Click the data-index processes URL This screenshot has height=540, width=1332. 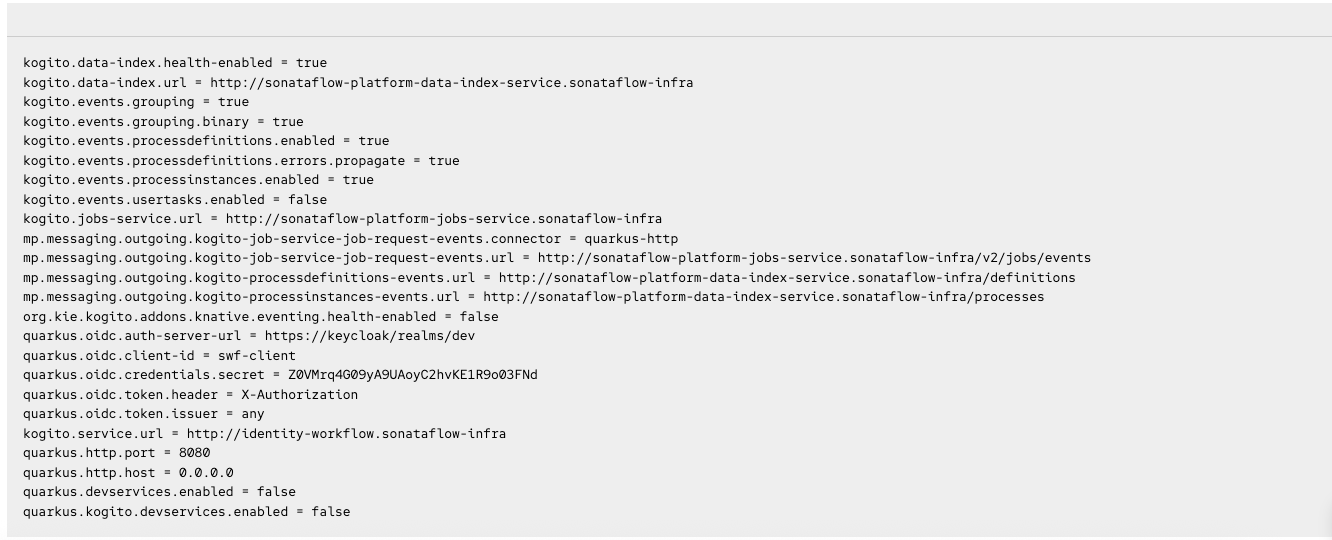pyautogui.click(x=763, y=297)
